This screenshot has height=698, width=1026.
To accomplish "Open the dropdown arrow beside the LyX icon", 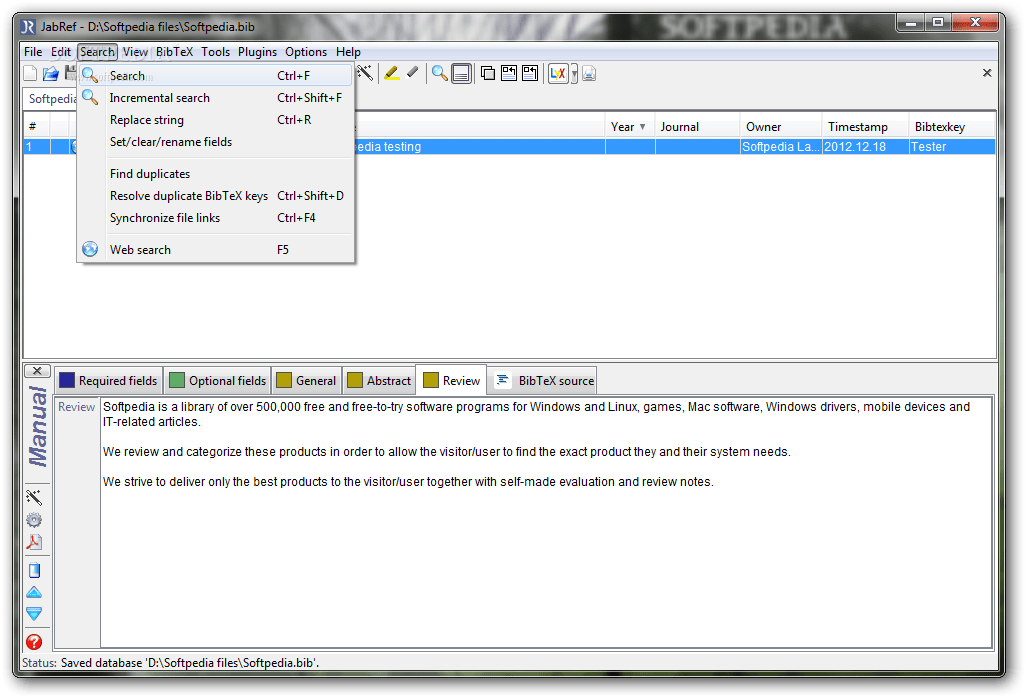I will click(x=574, y=74).
